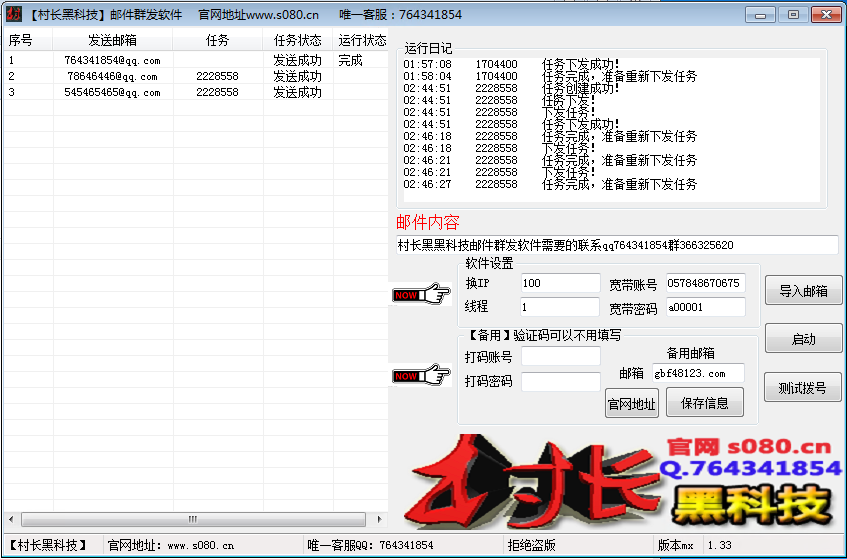Focus the 换IP input field
Viewport: 847px width, 559px height.
[x=560, y=283]
